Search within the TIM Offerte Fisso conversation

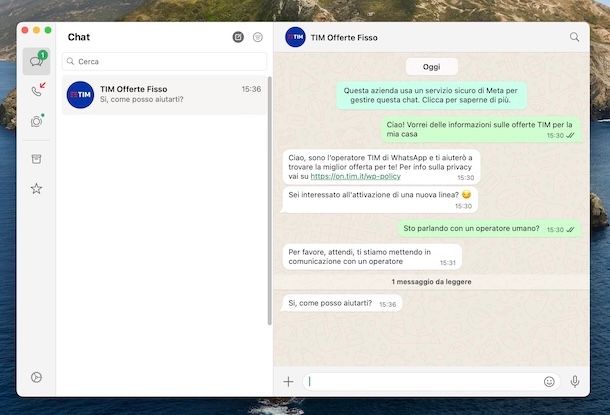pyautogui.click(x=574, y=37)
